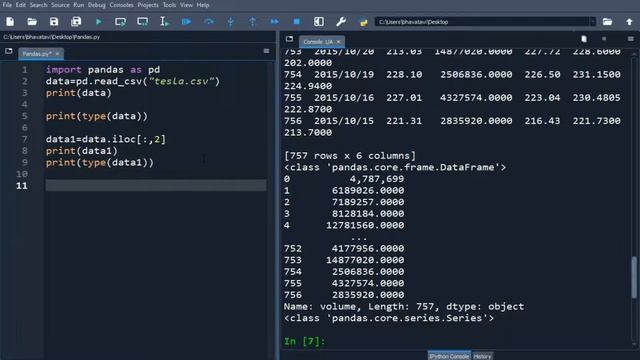Open the Debug menu
This screenshot has height=360, width=640.
click(x=97, y=5)
